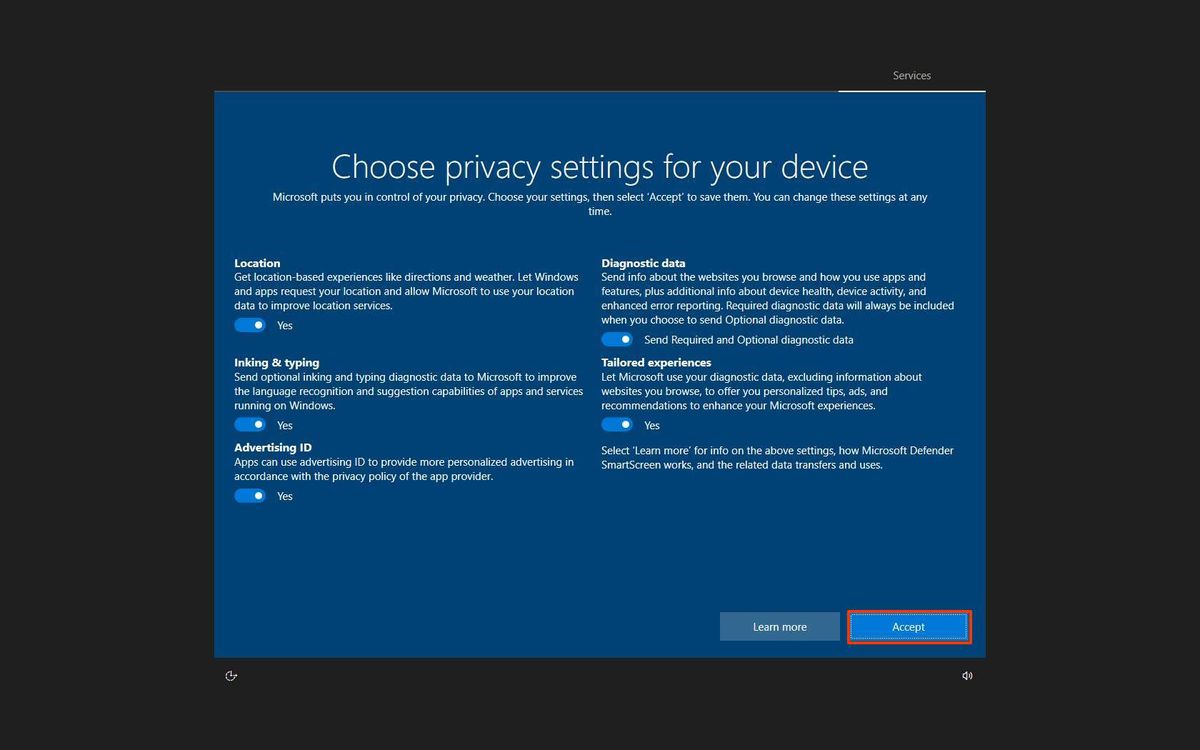
Task: Click the Diagnostic data section heading
Action: pyautogui.click(x=642, y=262)
